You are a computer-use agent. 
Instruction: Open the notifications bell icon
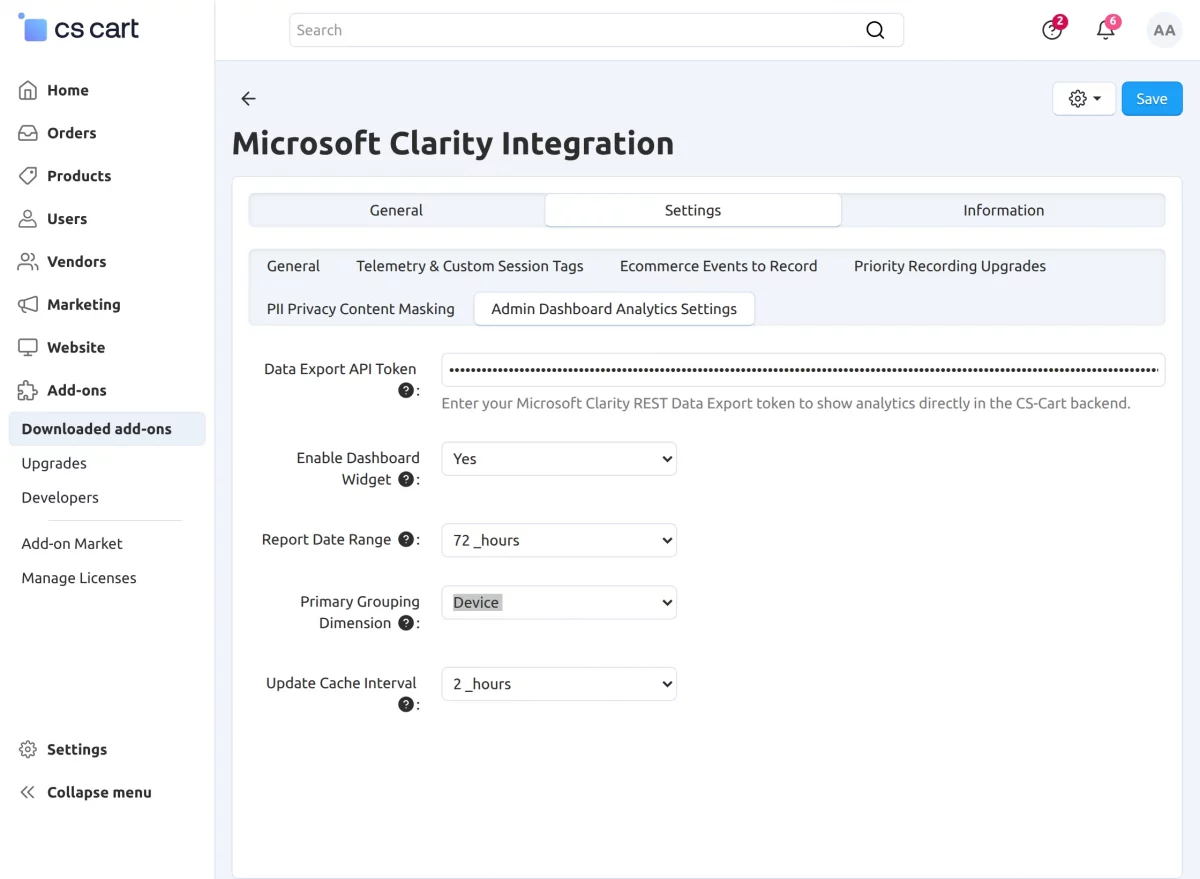(1106, 30)
